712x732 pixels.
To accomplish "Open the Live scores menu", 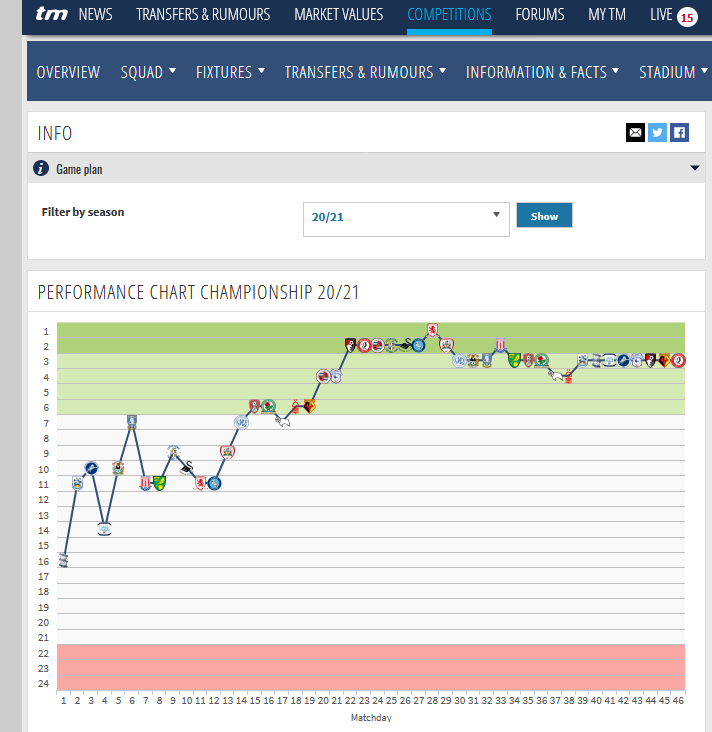I will (661, 14).
